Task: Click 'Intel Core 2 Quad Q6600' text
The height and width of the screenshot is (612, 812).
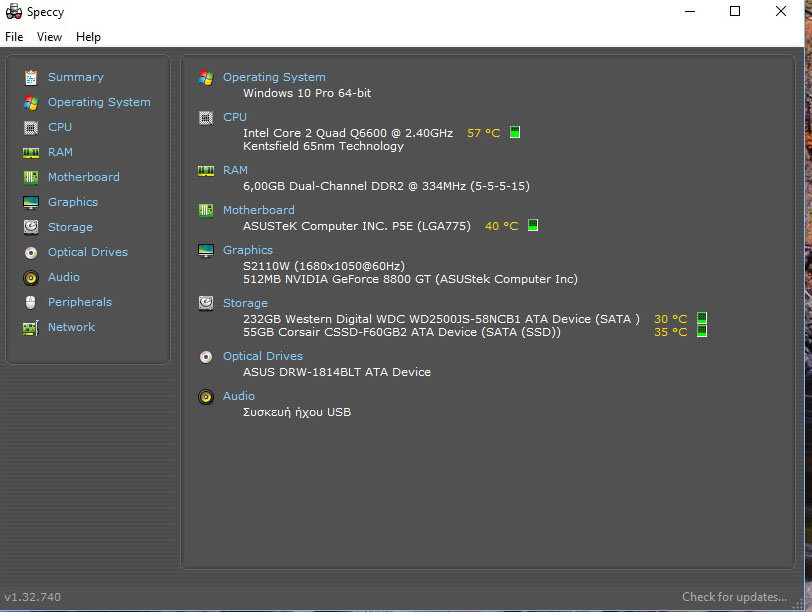Action: click(x=315, y=133)
